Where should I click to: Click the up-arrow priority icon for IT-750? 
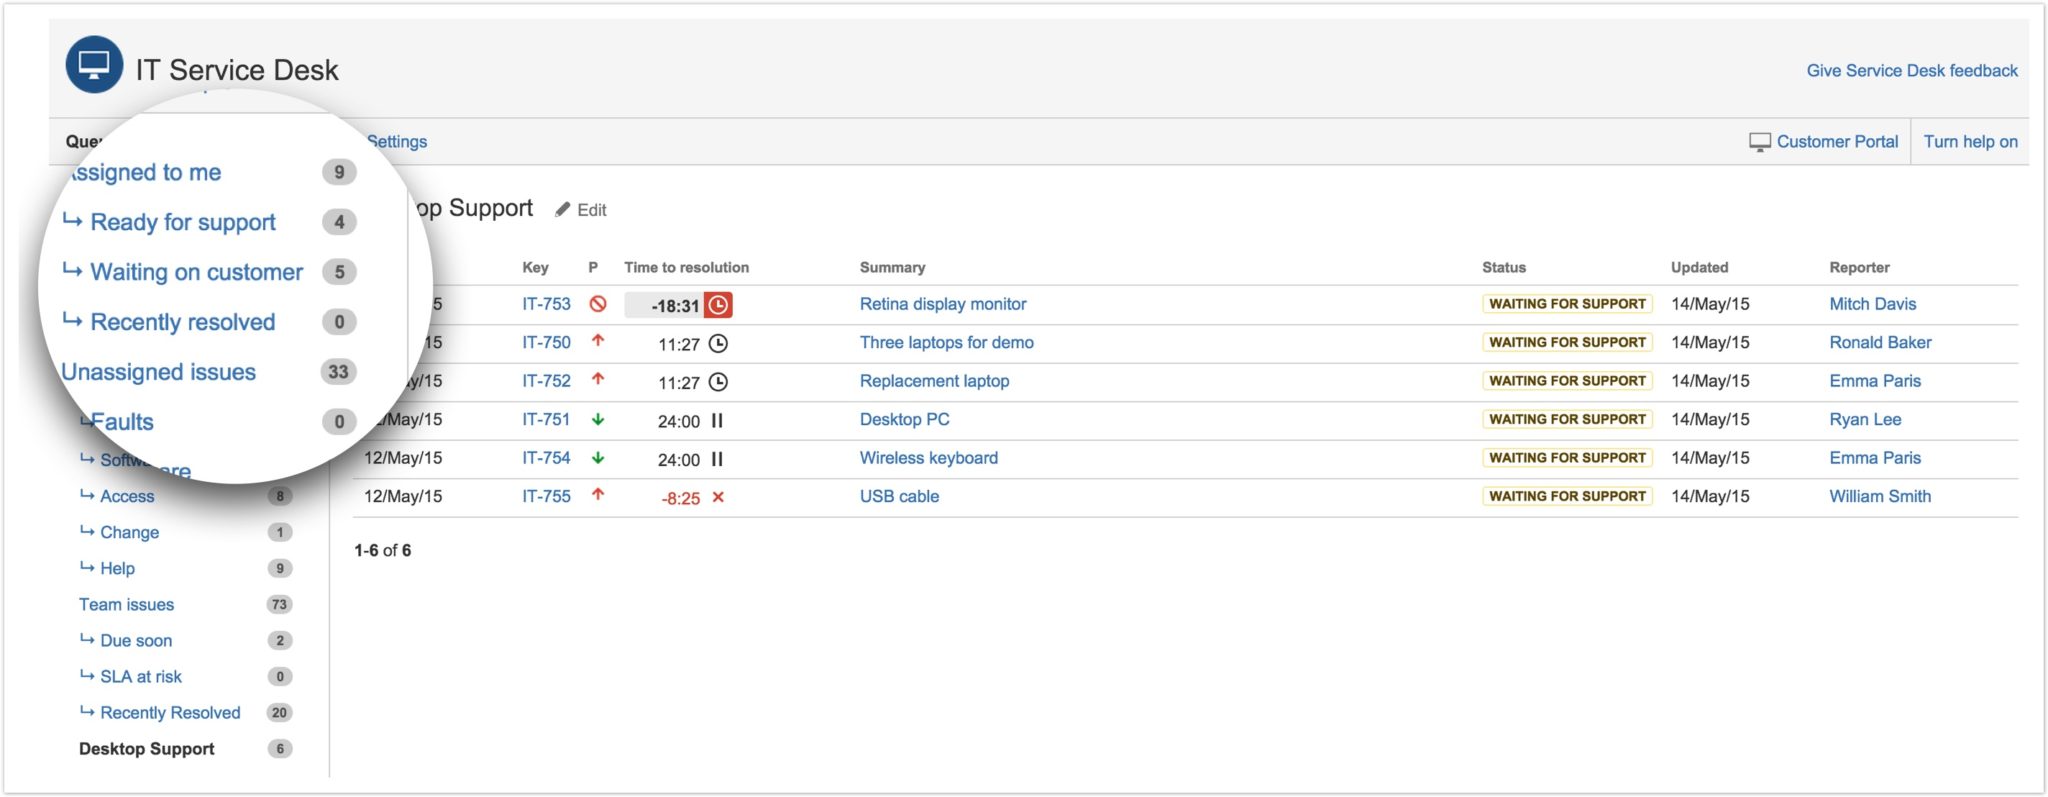pyautogui.click(x=598, y=341)
